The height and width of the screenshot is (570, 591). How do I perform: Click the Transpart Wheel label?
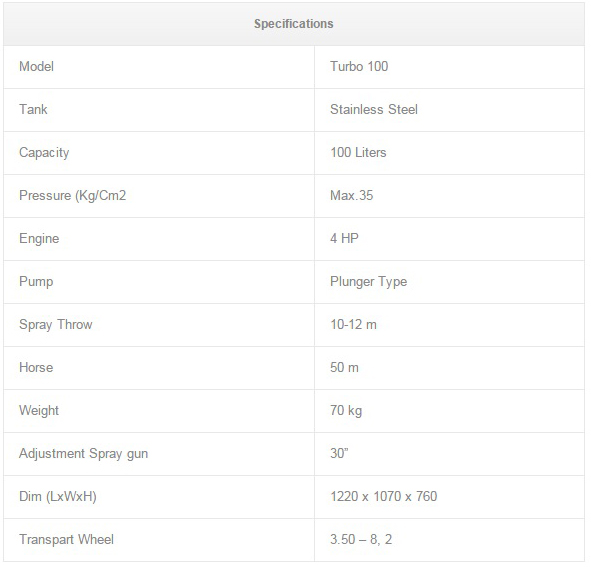66,540
